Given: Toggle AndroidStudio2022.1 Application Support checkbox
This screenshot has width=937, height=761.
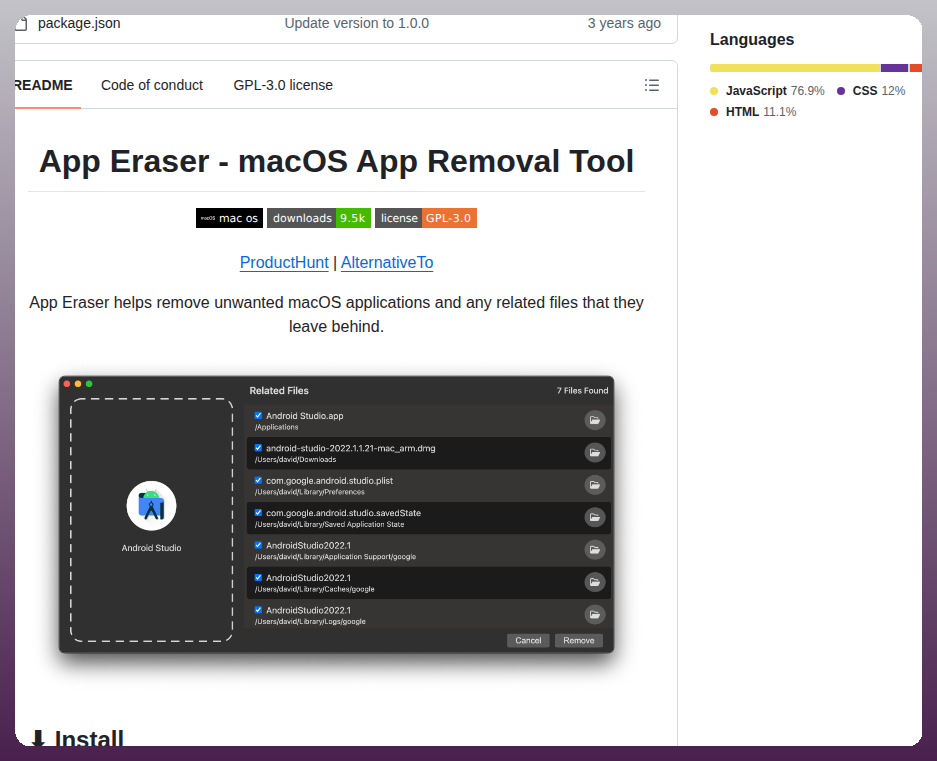Looking at the screenshot, I should coord(258,545).
